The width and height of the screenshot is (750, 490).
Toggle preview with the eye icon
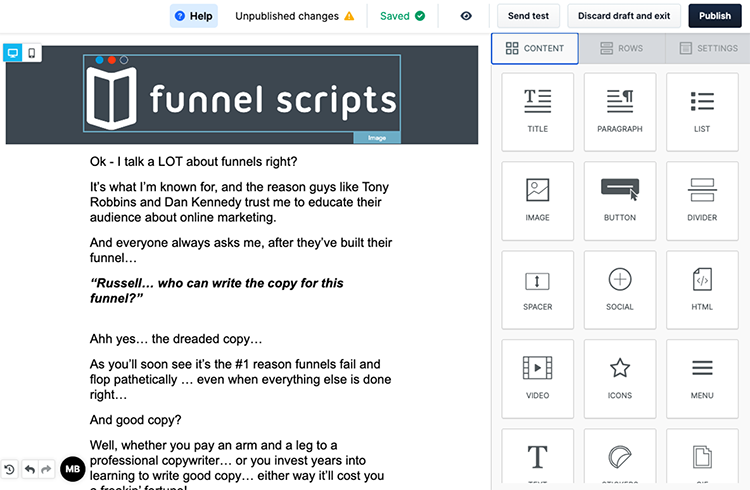coord(466,16)
